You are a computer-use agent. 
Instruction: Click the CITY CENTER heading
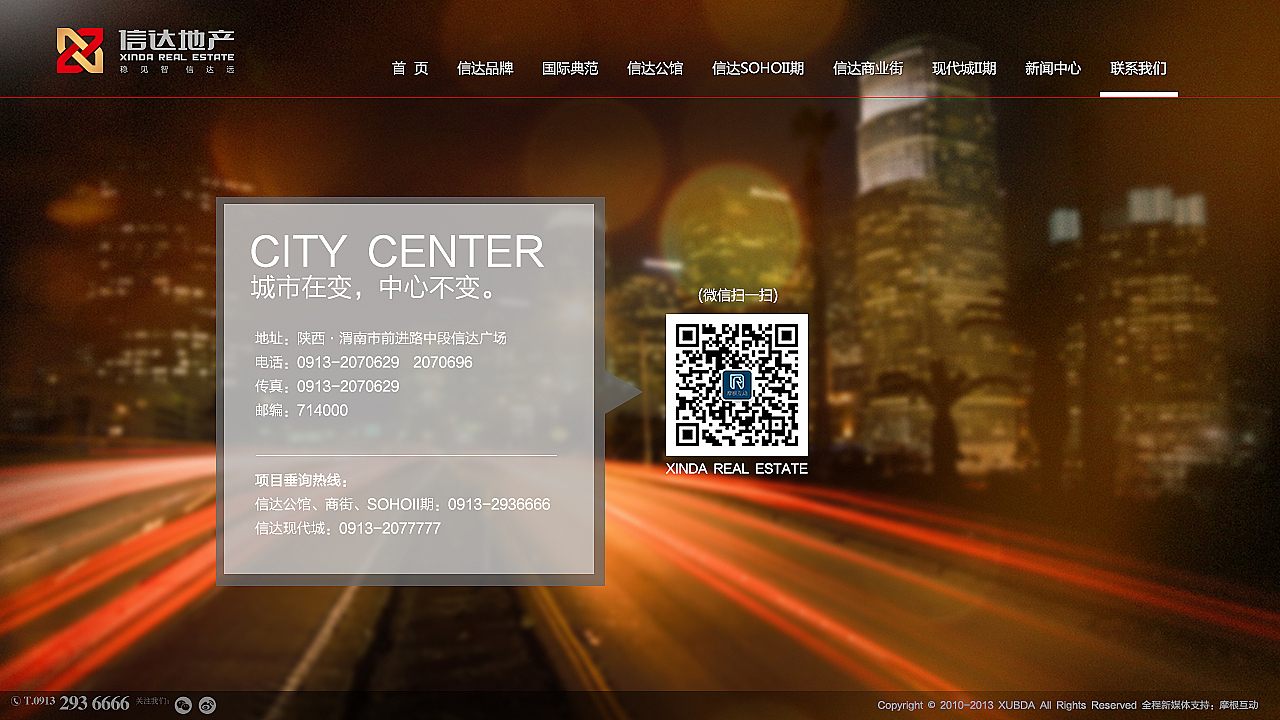397,251
